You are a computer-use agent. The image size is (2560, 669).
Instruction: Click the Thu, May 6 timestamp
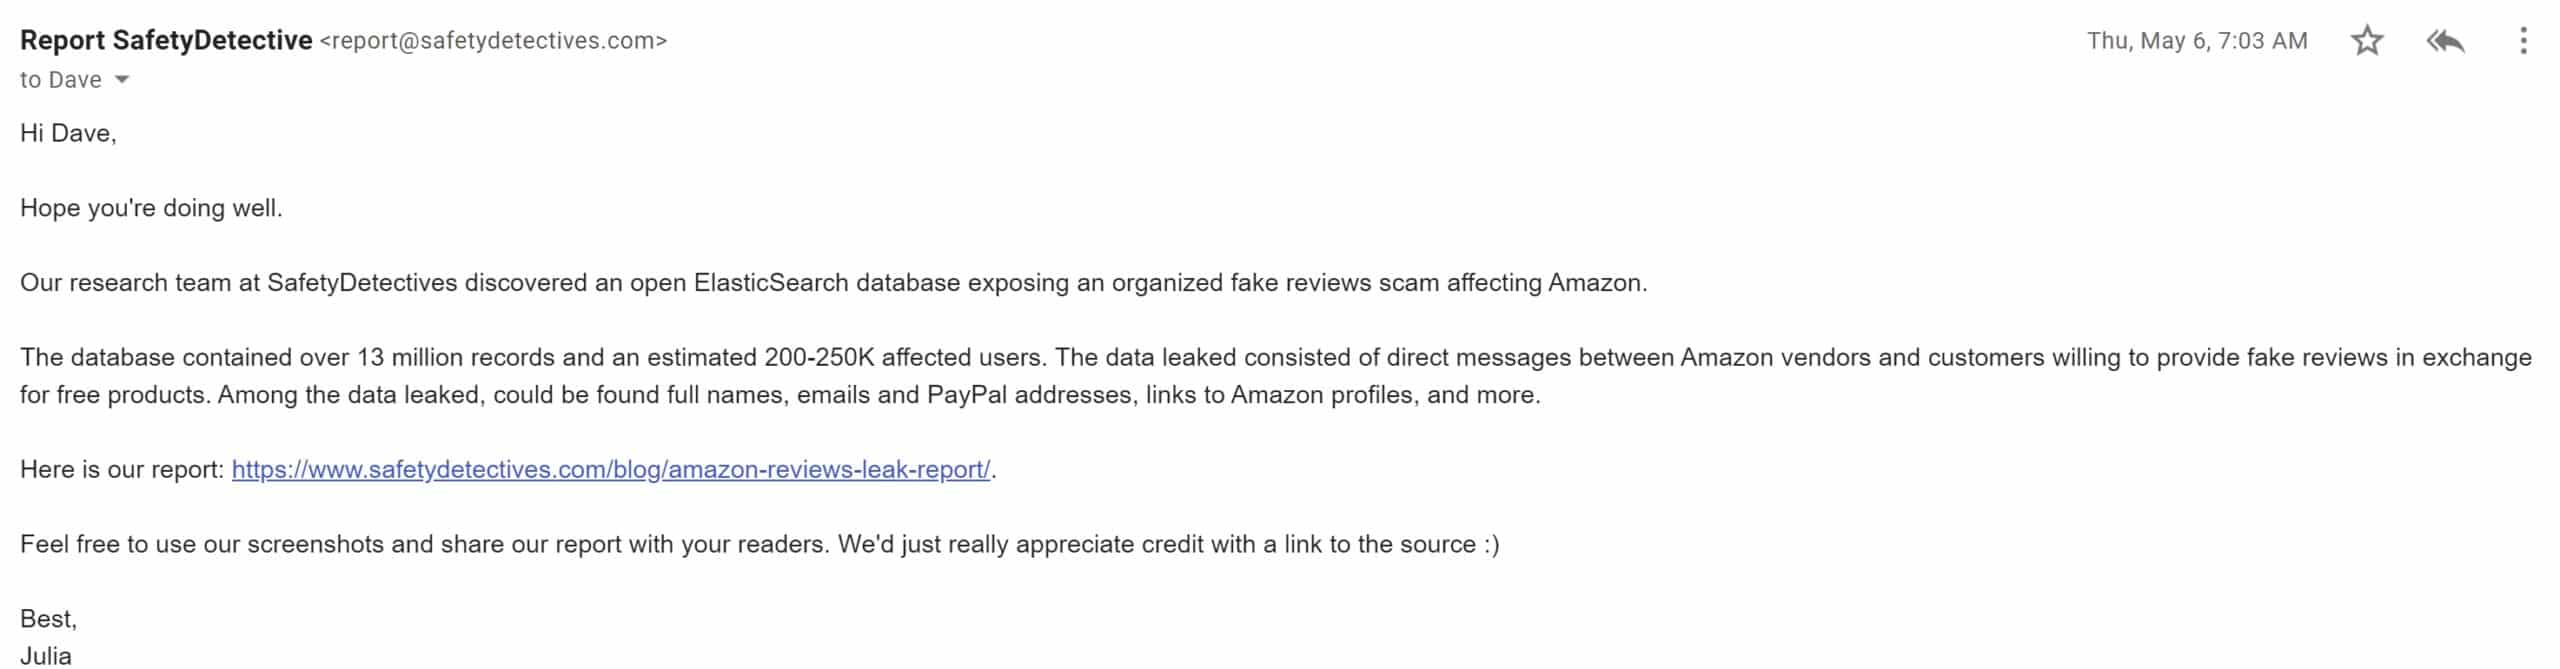point(2197,41)
